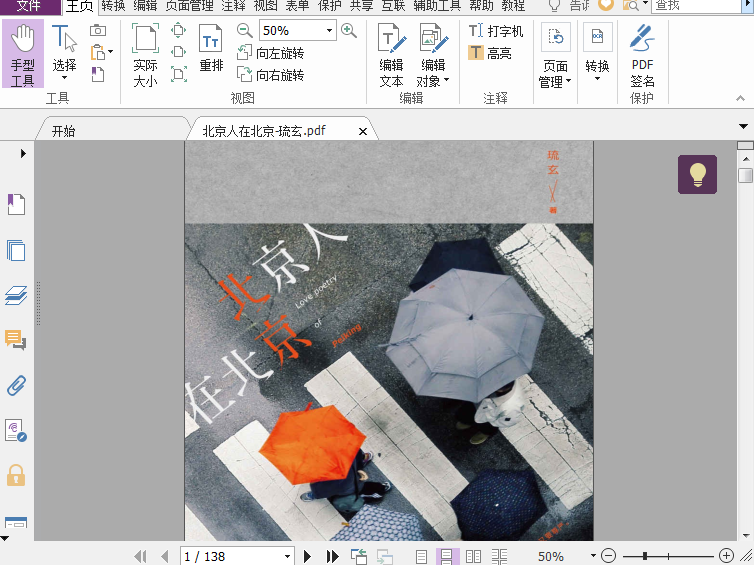
Task: Collapse the ribbon with the up chevron
Action: coord(741,98)
